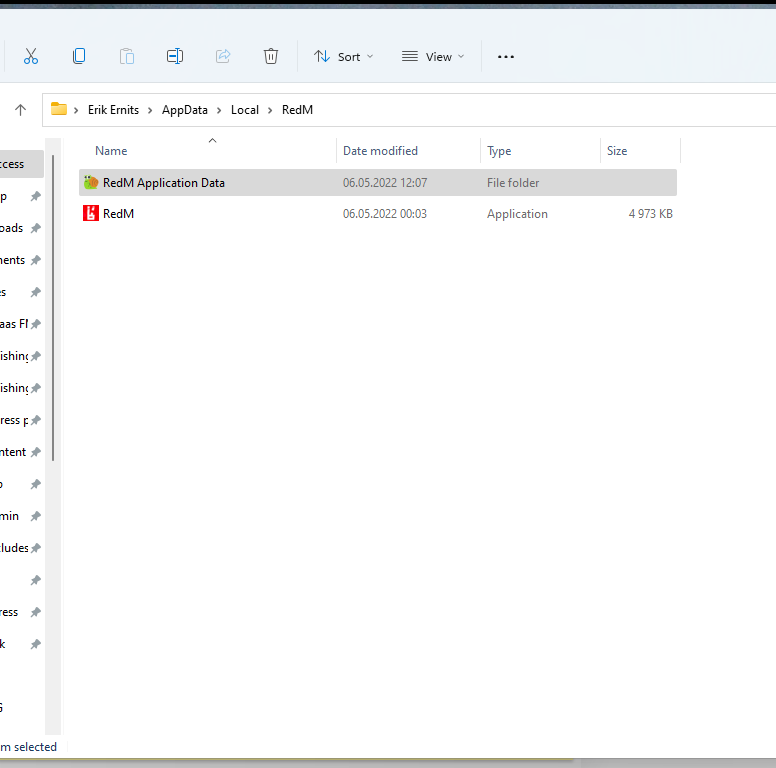Open sidebar item ending in 'oads'
Image resolution: width=776 pixels, height=768 pixels.
[x=22, y=228]
